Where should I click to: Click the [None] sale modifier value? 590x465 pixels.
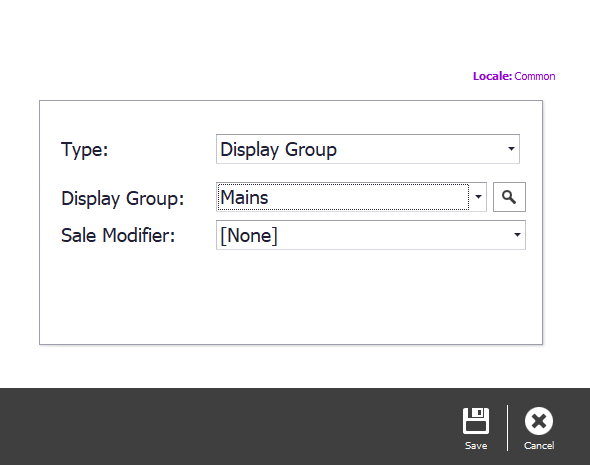pyautogui.click(x=249, y=236)
